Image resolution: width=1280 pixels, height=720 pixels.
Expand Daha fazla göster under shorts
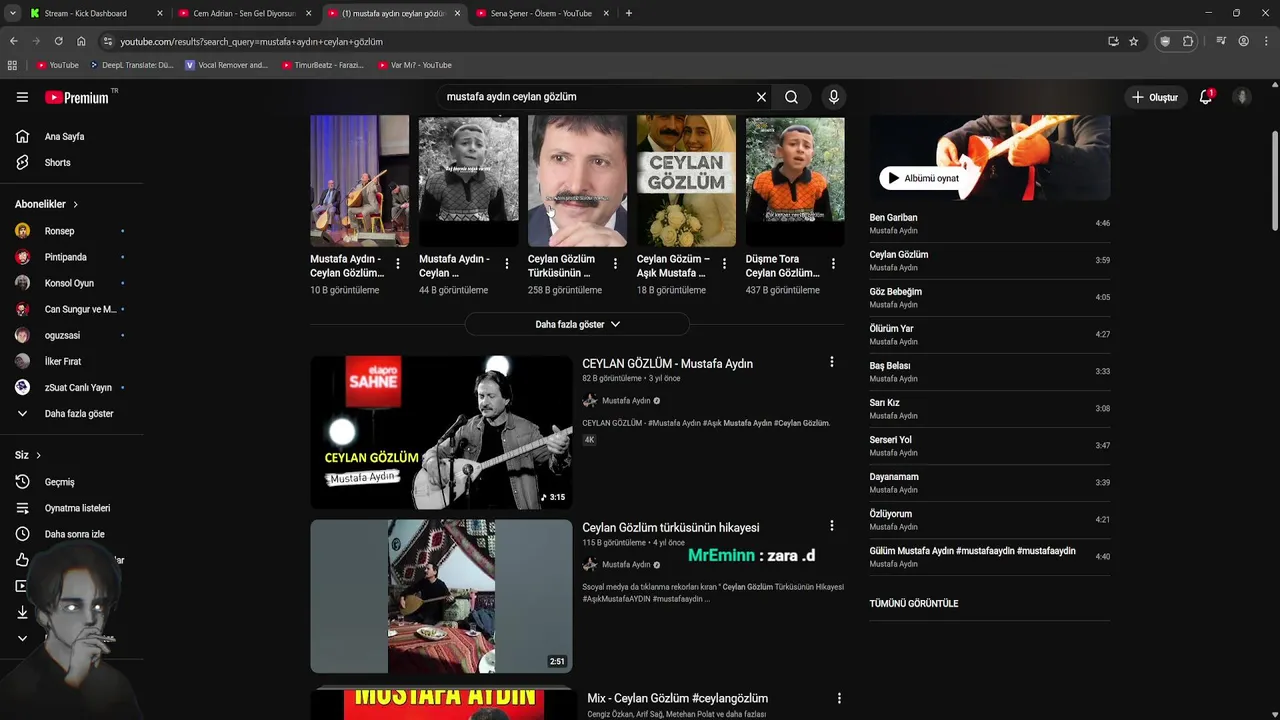click(577, 324)
